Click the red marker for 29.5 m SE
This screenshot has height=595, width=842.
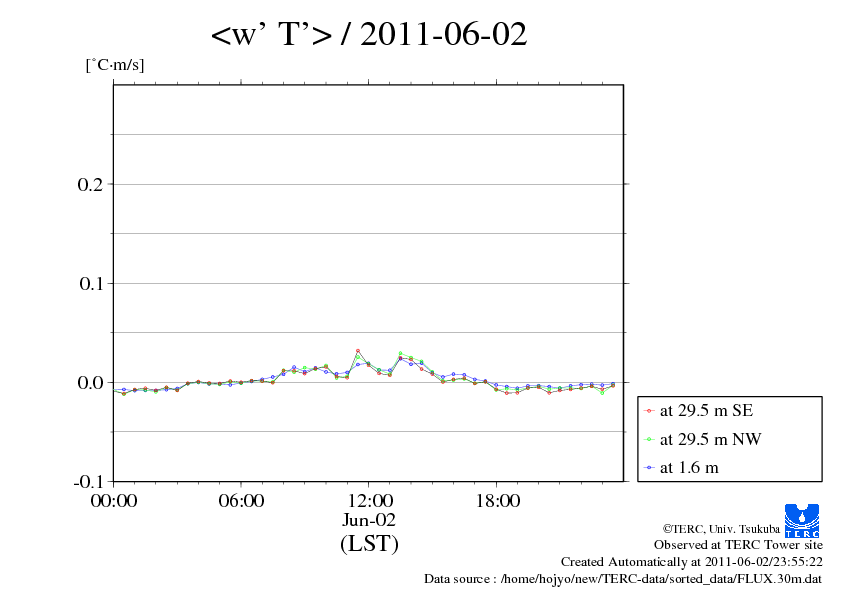point(650,411)
